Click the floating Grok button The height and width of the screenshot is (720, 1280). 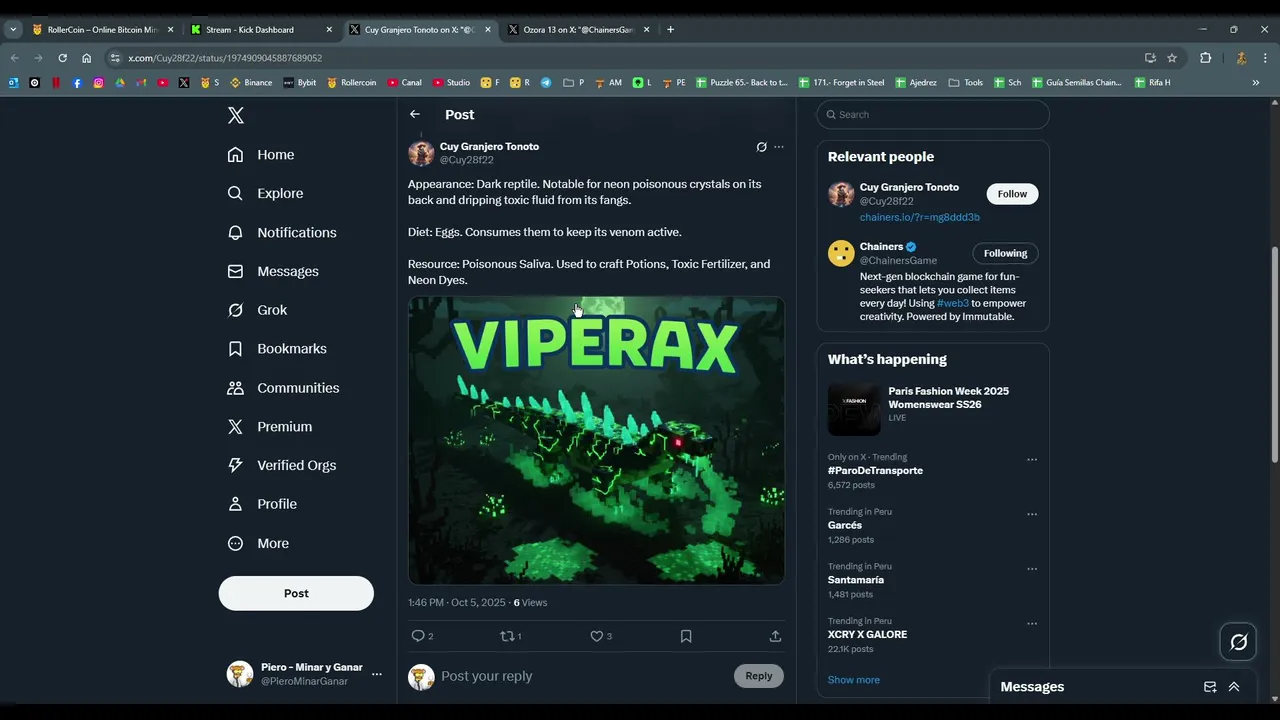coord(1238,642)
